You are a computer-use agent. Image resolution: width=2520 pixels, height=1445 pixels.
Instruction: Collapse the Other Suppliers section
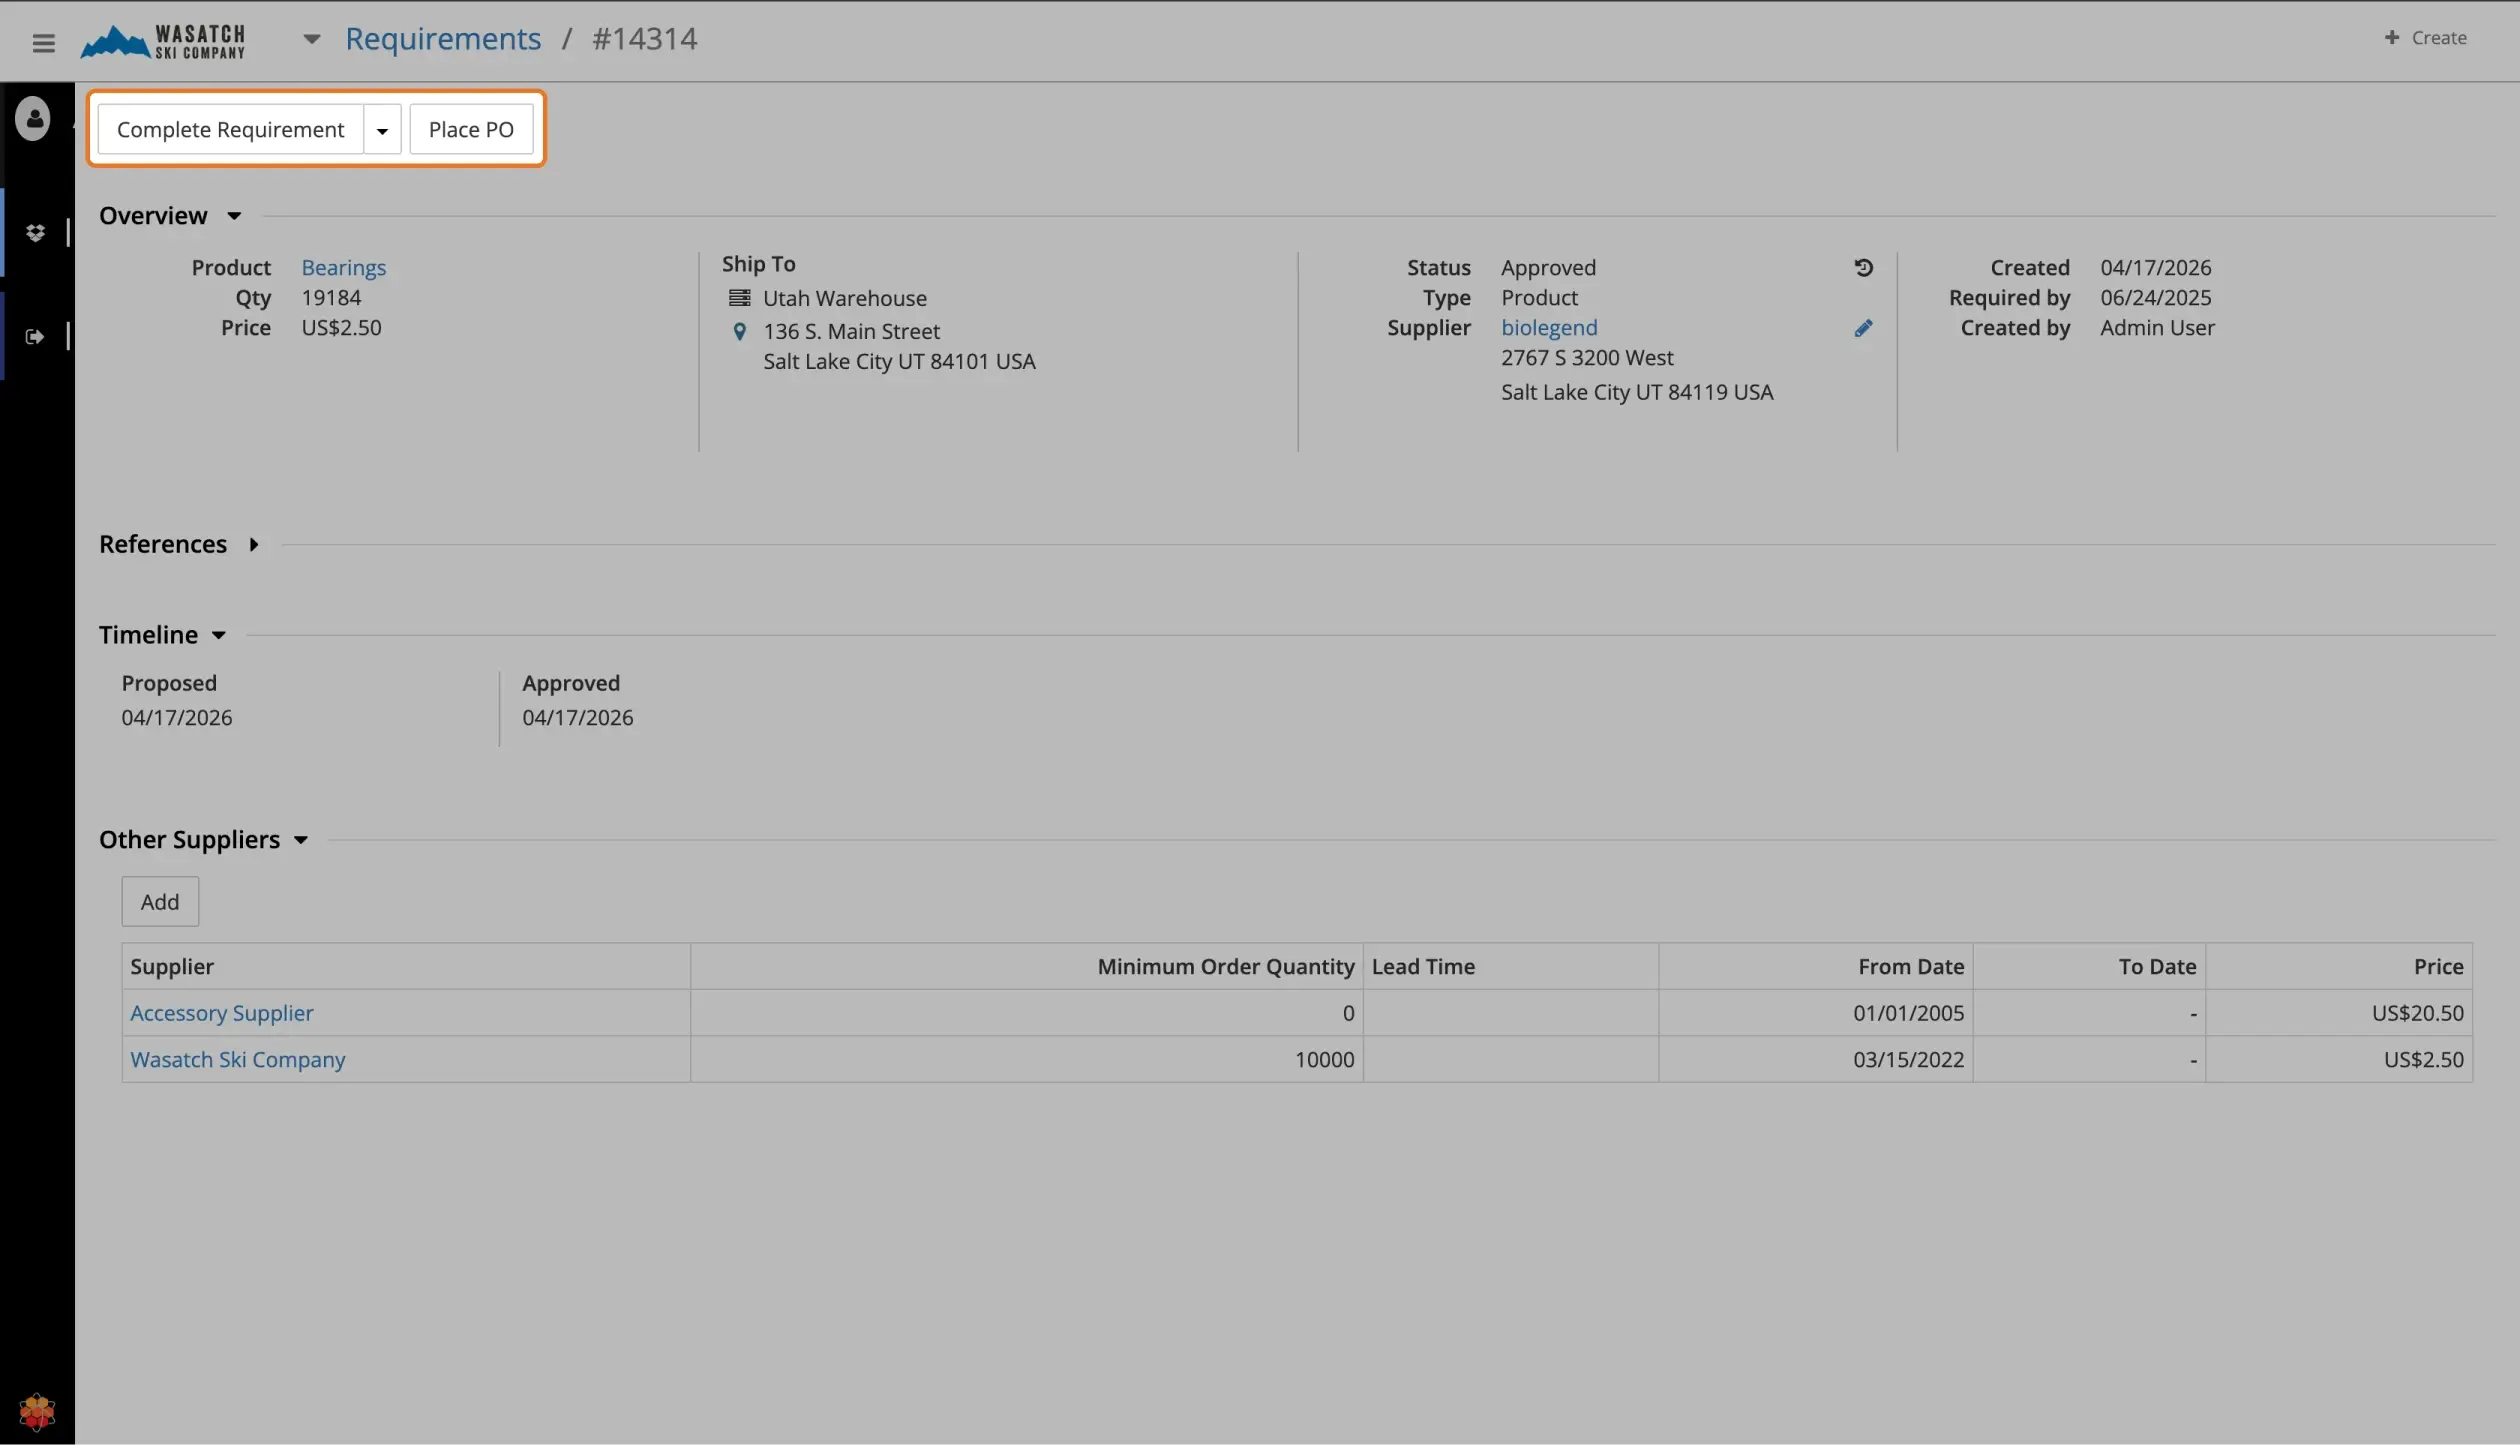click(301, 840)
